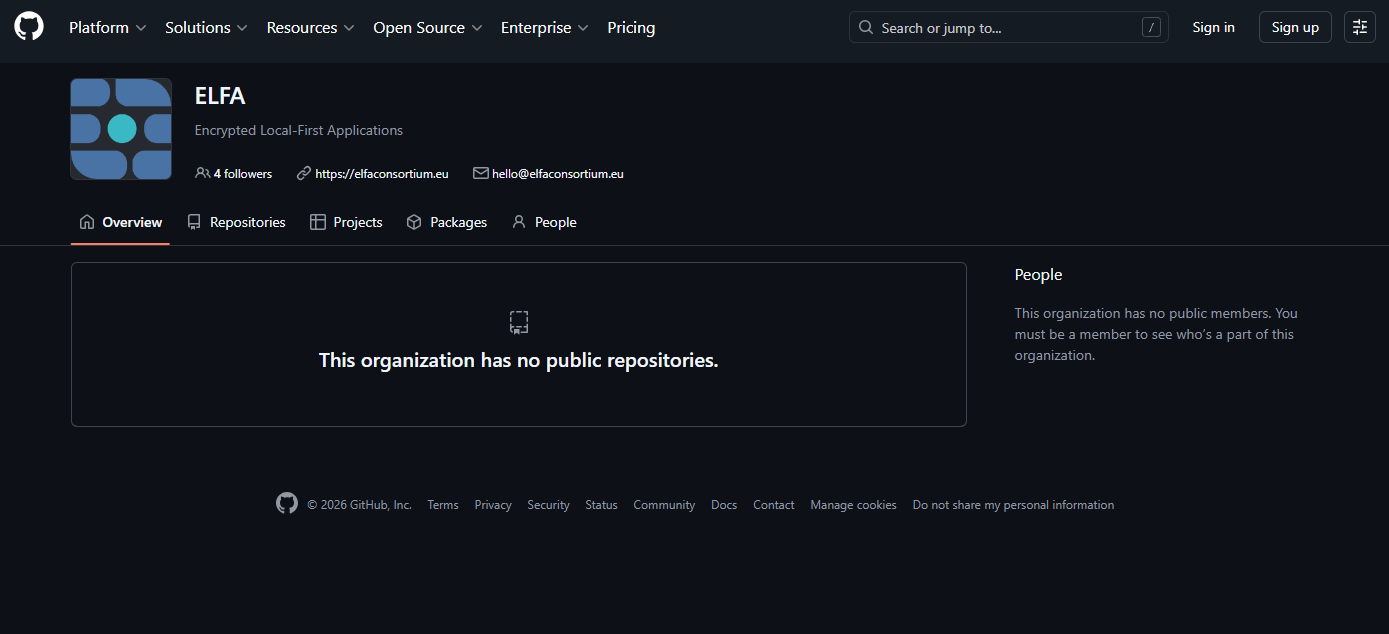Click the followers people icon
The image size is (1389, 634).
[202, 173]
